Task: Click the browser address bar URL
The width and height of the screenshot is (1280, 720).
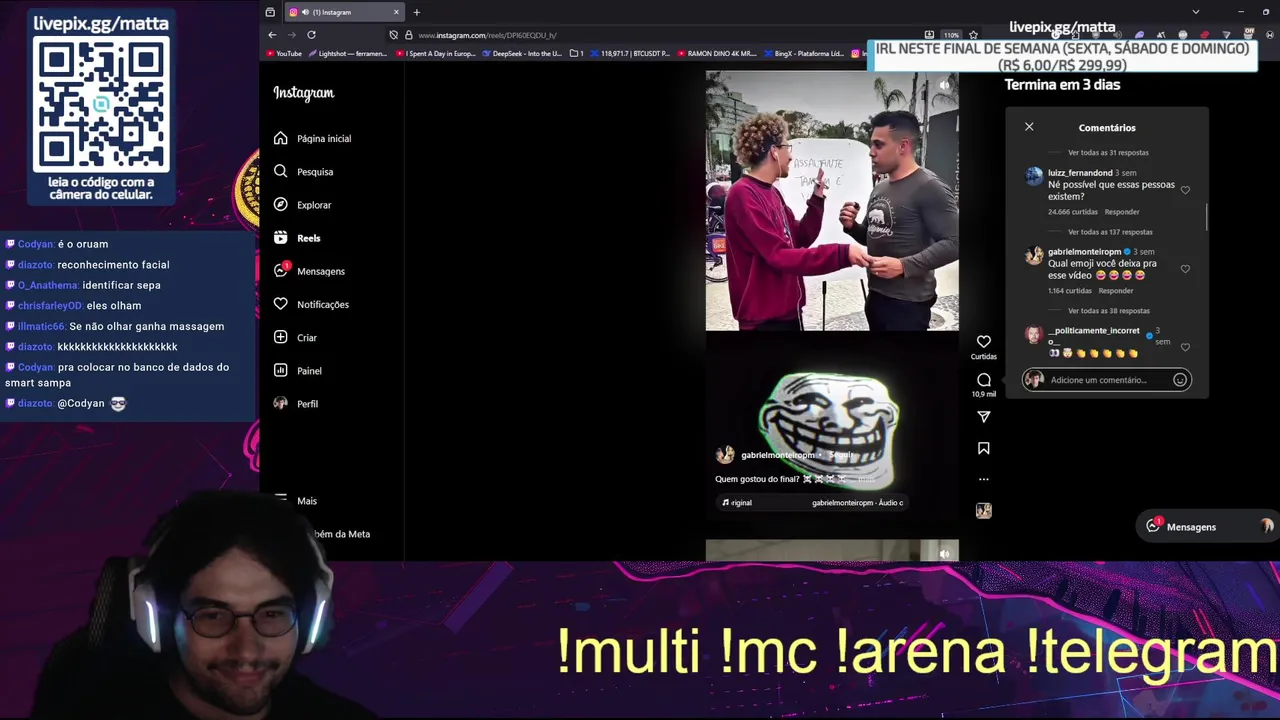Action: [487, 35]
